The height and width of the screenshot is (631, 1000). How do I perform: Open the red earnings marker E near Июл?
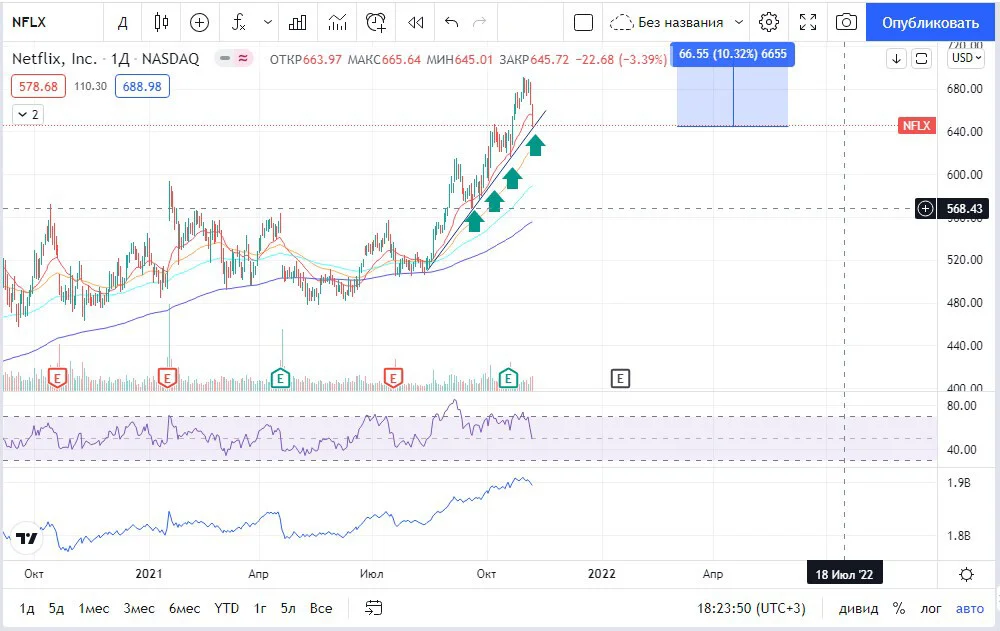(393, 378)
